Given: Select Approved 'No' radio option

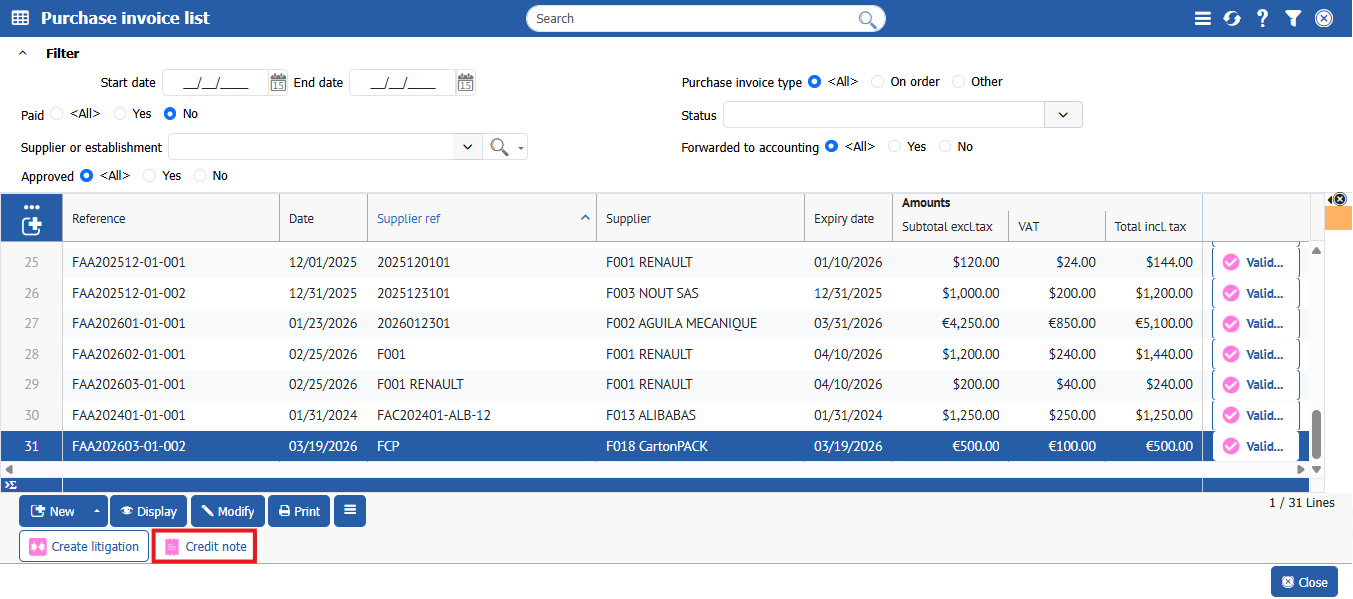Looking at the screenshot, I should coord(201,176).
